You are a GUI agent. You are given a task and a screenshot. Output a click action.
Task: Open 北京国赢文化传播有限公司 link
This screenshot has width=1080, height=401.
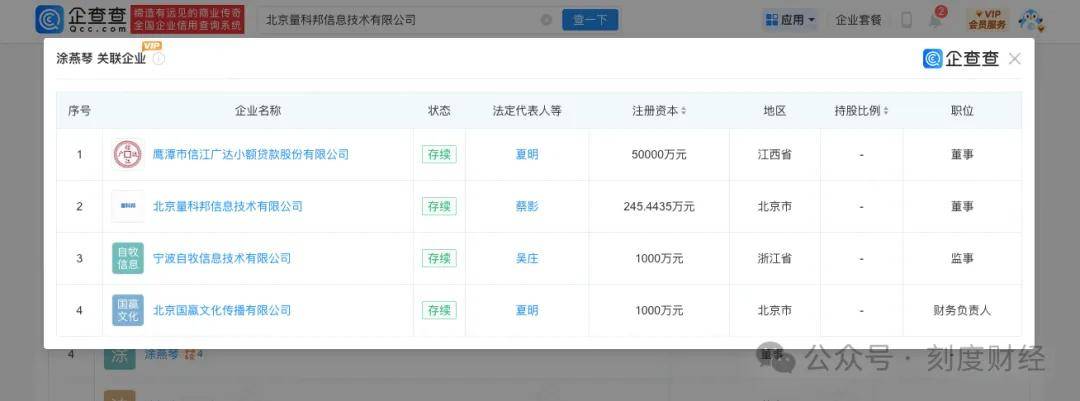(x=222, y=310)
